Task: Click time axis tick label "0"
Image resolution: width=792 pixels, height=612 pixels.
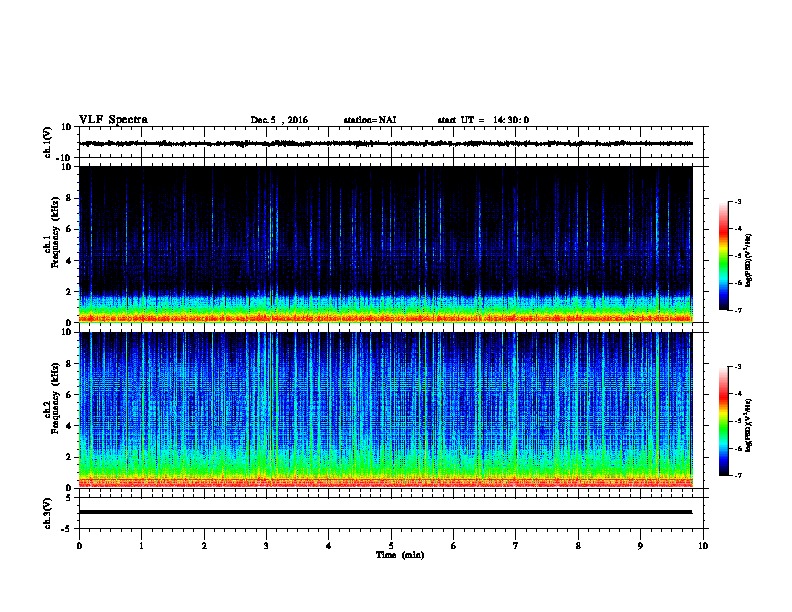Action: pyautogui.click(x=79, y=546)
